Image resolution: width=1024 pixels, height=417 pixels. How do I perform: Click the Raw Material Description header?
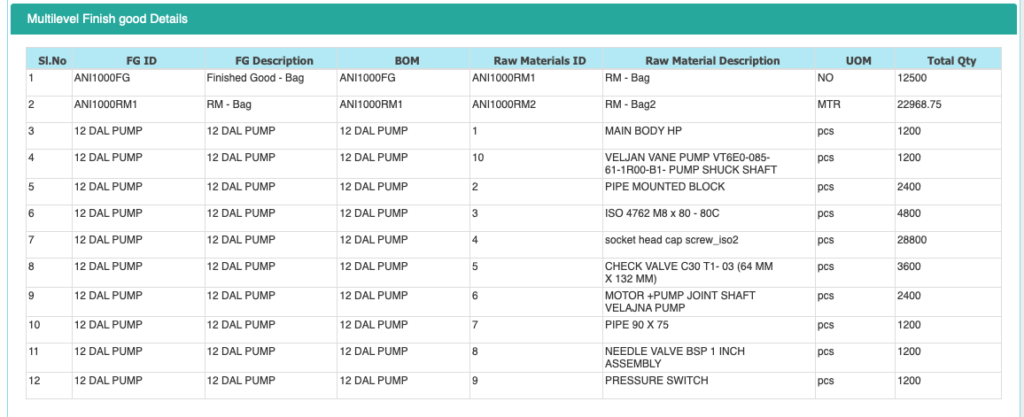click(x=706, y=60)
